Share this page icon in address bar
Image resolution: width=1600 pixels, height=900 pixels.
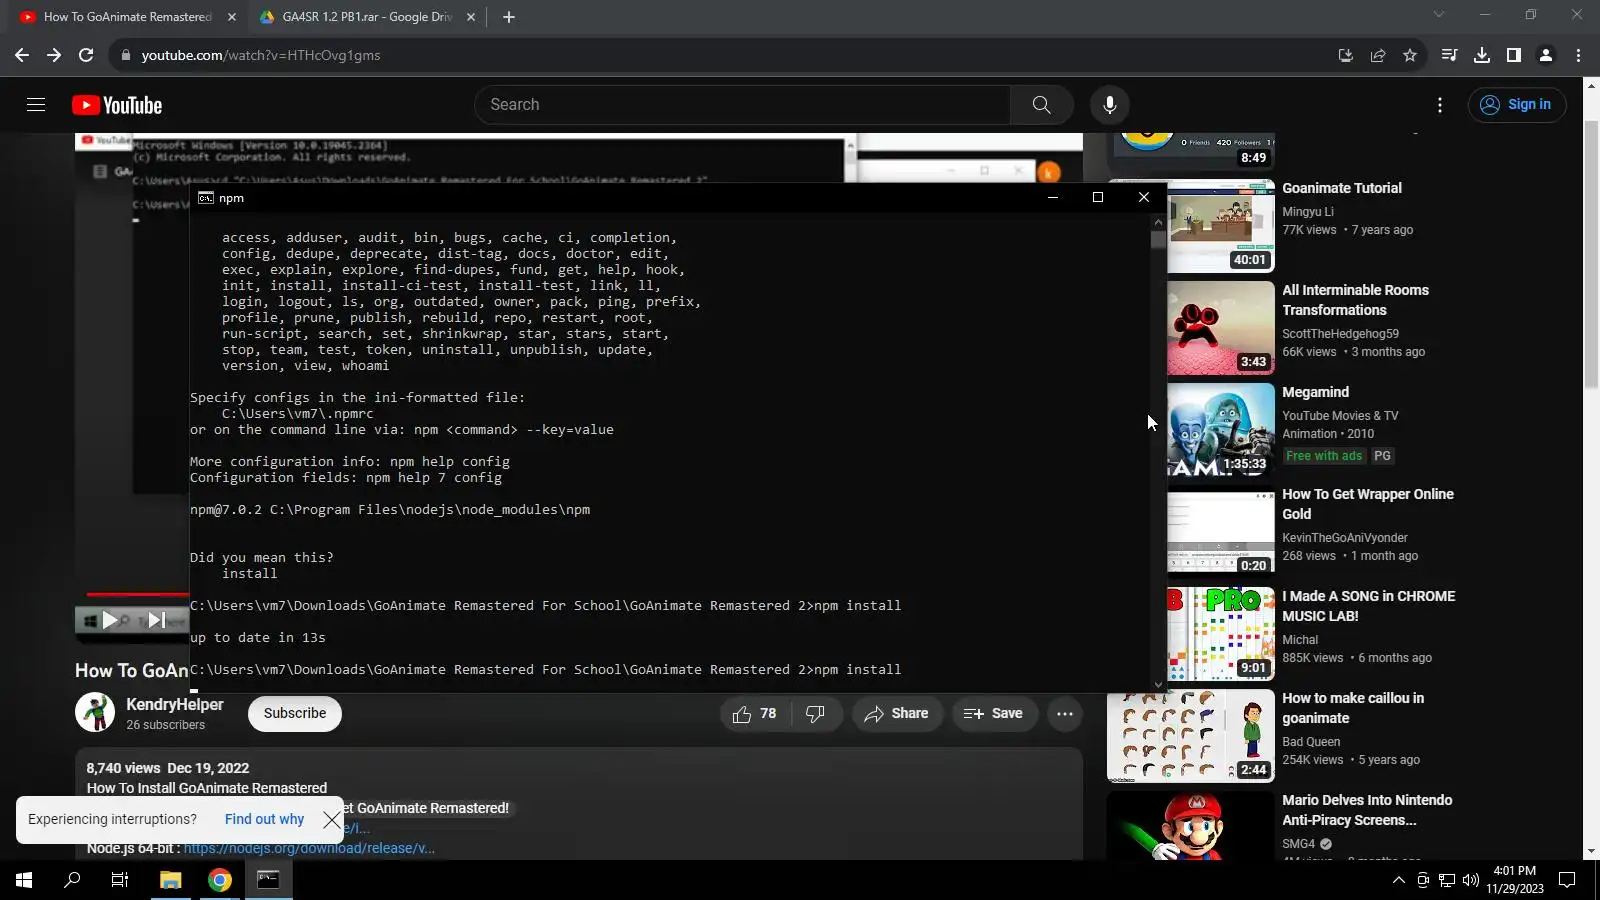coord(1378,55)
